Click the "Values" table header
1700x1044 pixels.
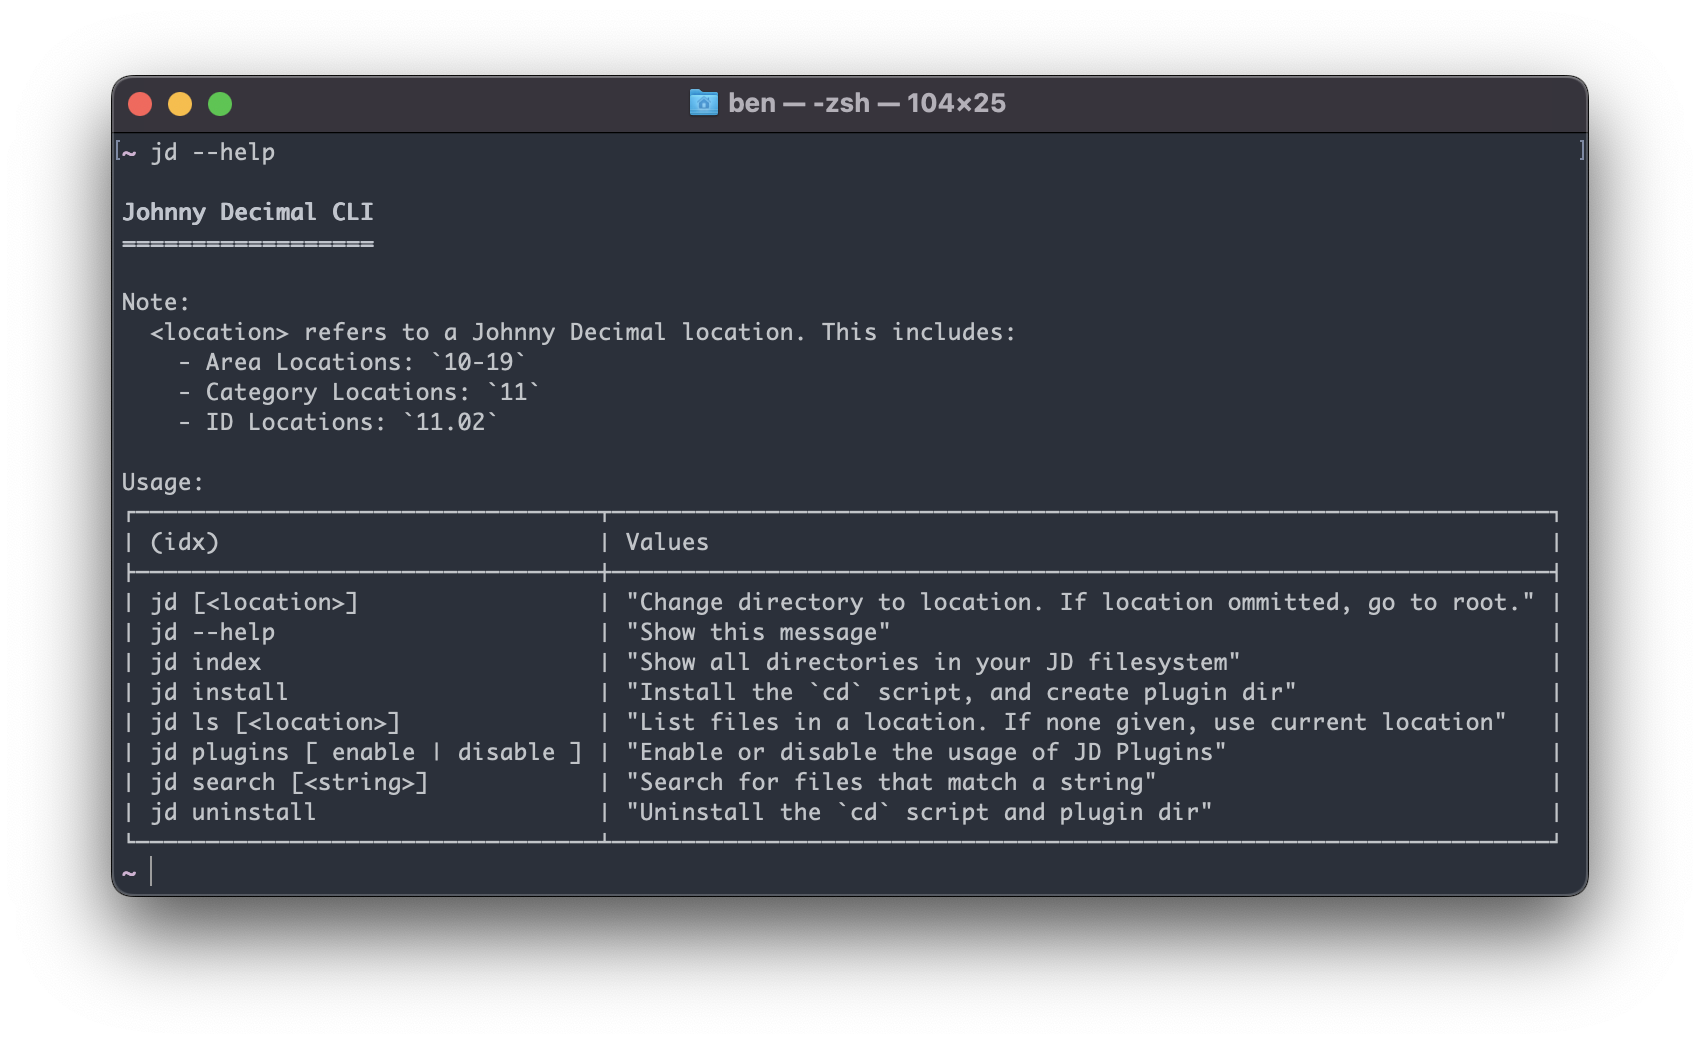pos(667,542)
